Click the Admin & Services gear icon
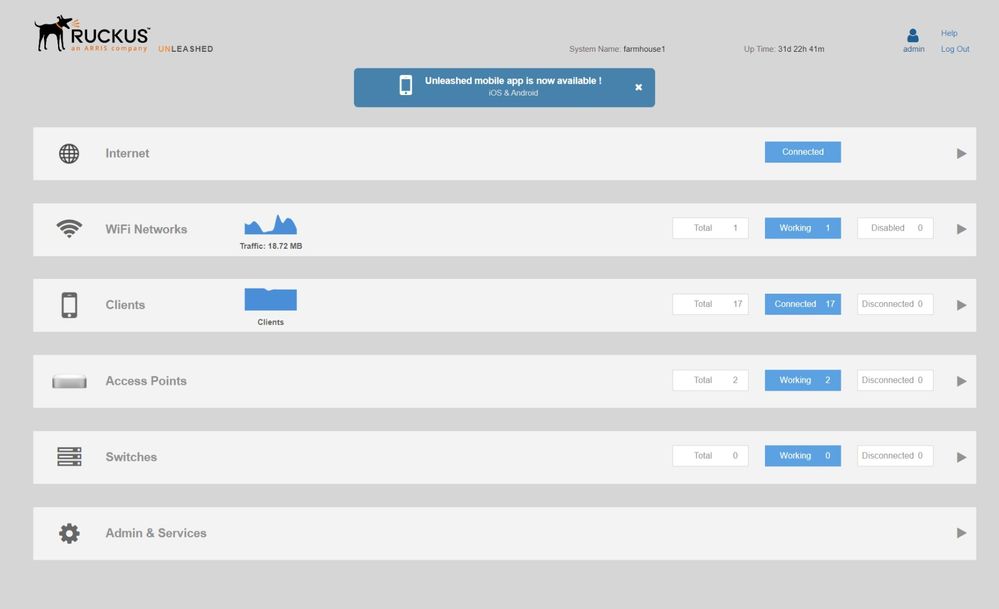 69,533
